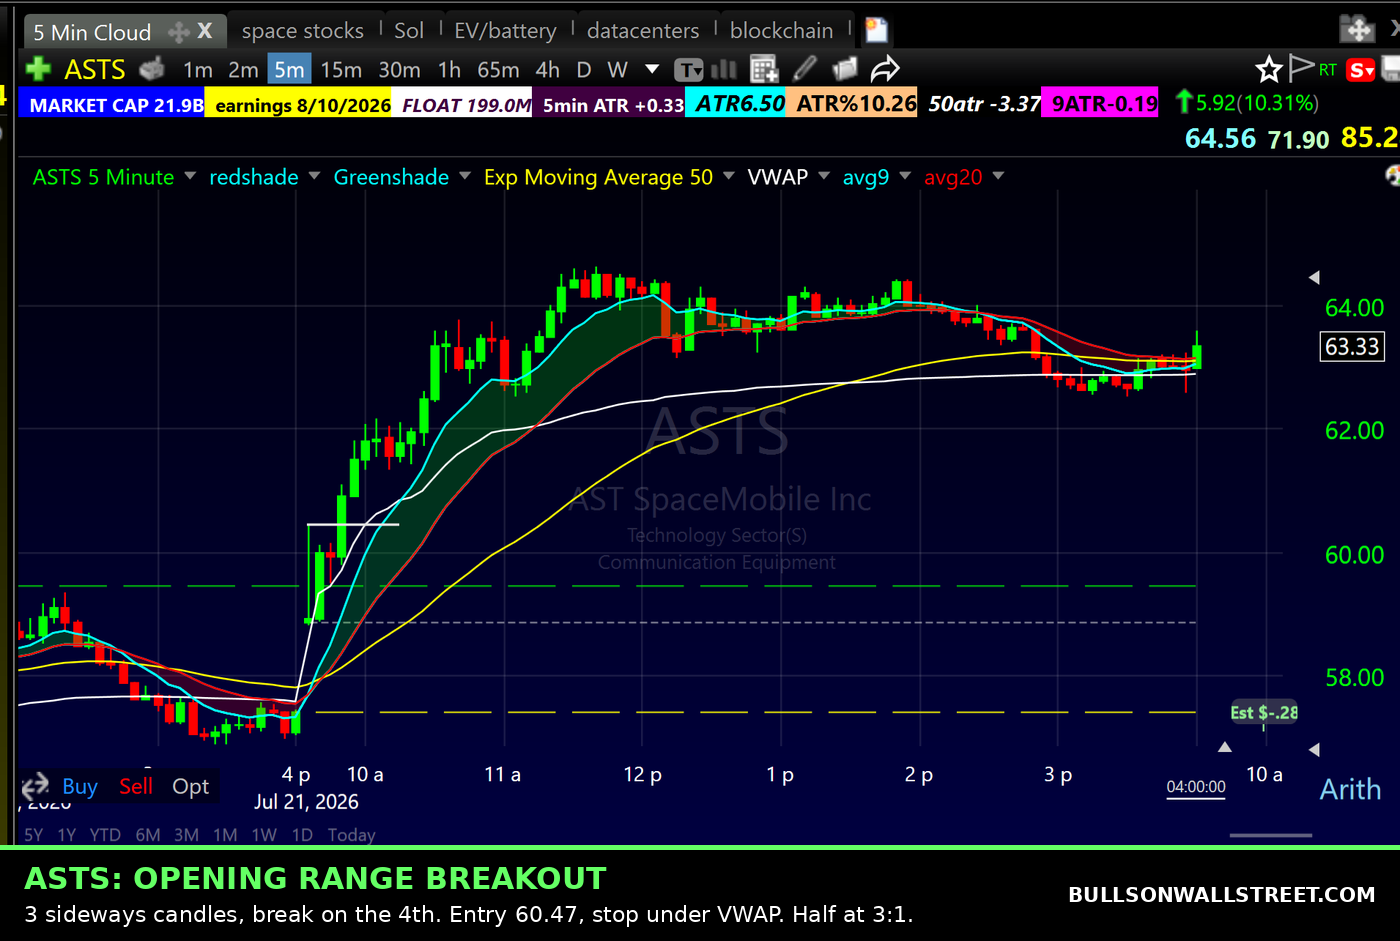The image size is (1400, 941).
Task: Click the horizontal scrollbar below 10 a
Action: 1270,835
